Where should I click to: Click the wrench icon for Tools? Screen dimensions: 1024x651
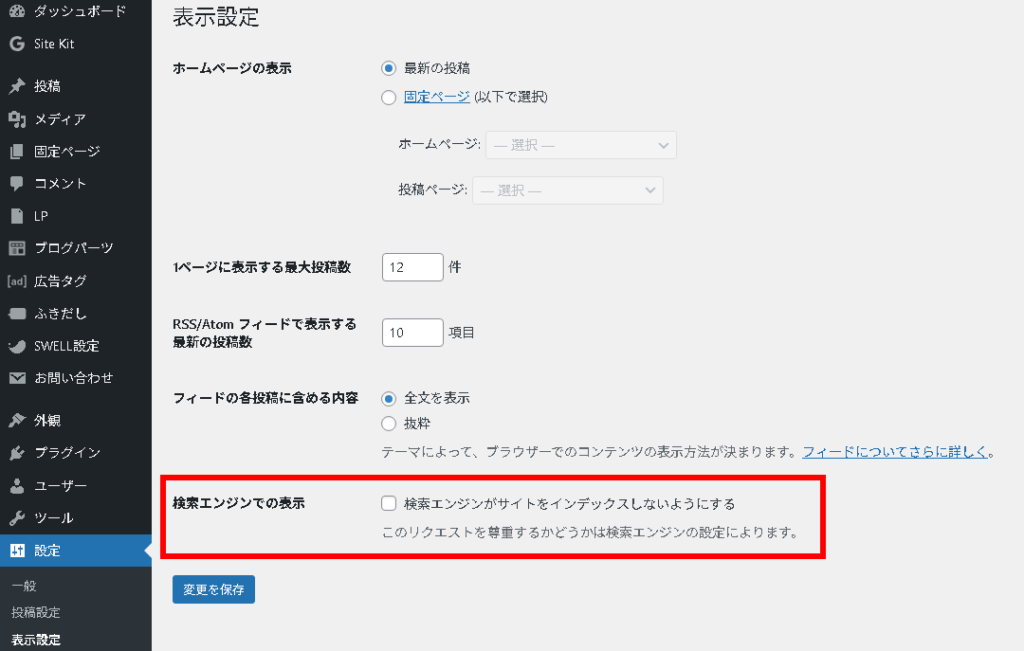pos(16,518)
